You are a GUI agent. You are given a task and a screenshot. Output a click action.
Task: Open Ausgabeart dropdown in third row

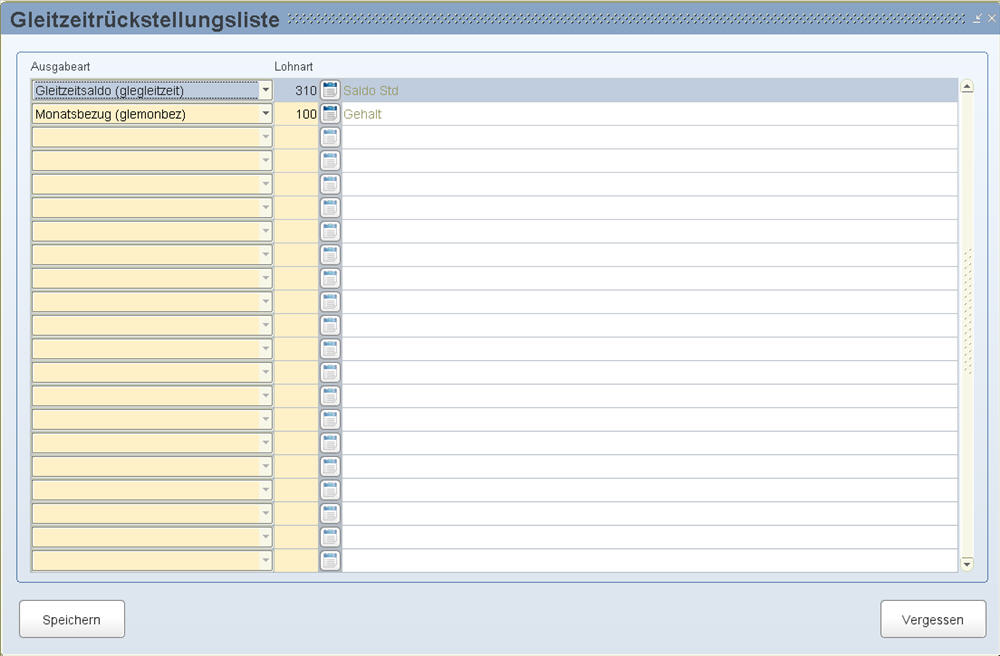[265, 138]
